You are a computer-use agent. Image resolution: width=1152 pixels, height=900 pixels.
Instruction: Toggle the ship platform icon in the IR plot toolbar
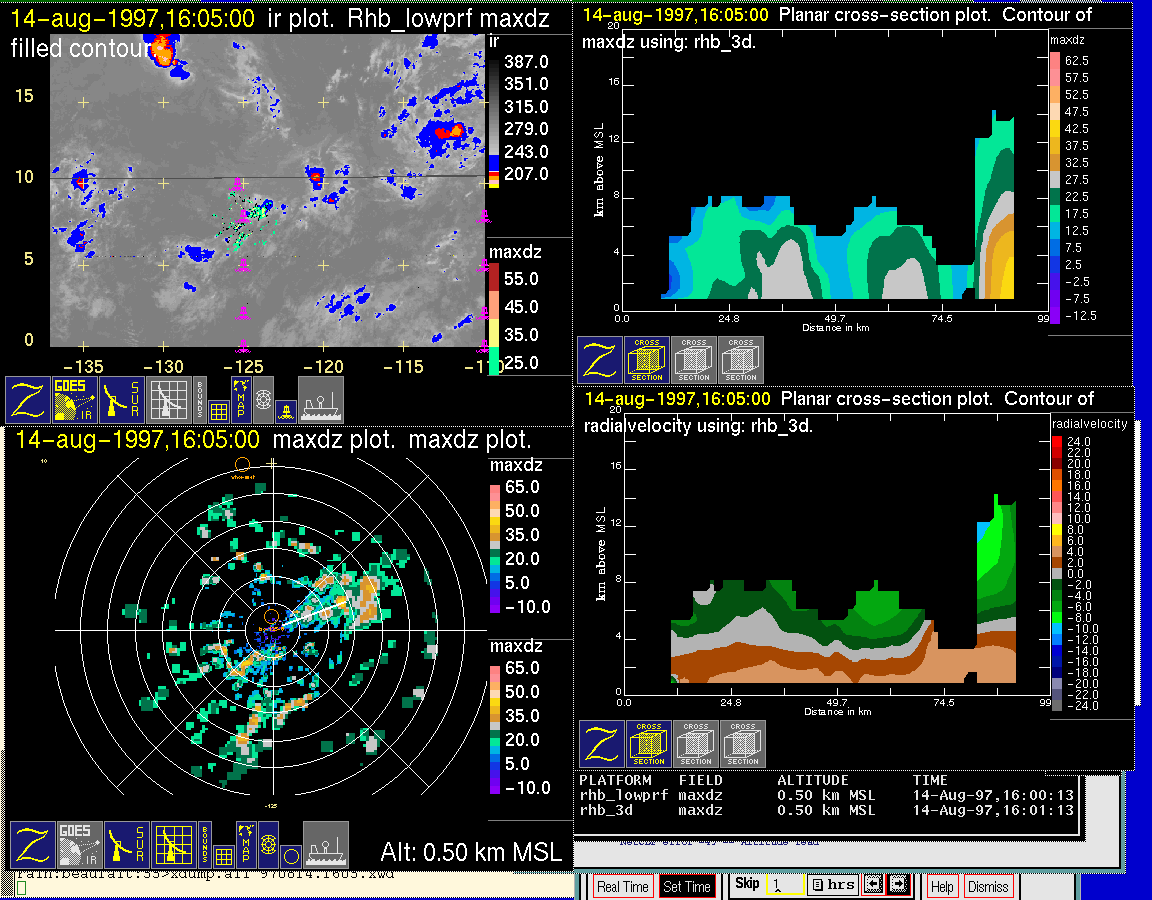(321, 399)
